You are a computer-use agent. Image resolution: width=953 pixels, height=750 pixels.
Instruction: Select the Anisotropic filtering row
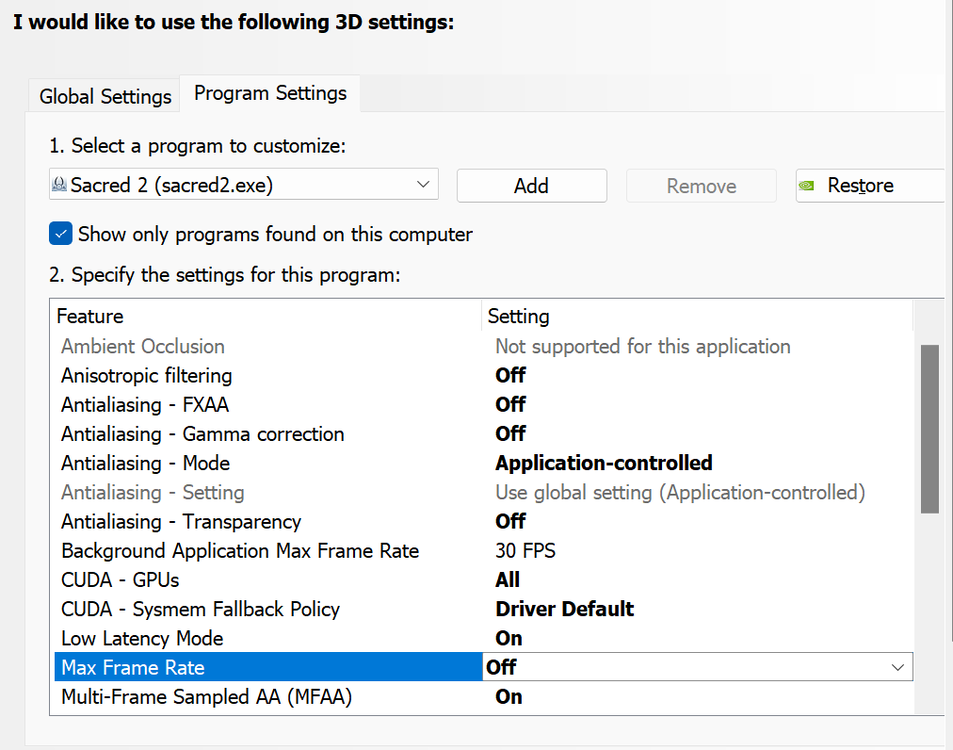[x=483, y=376]
